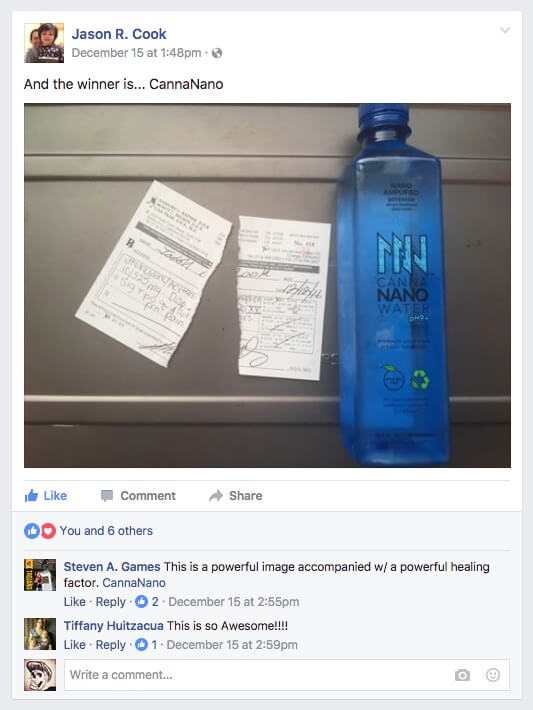The height and width of the screenshot is (710, 533).
Task: Like the post with thumbs-up icon
Action: 31,495
